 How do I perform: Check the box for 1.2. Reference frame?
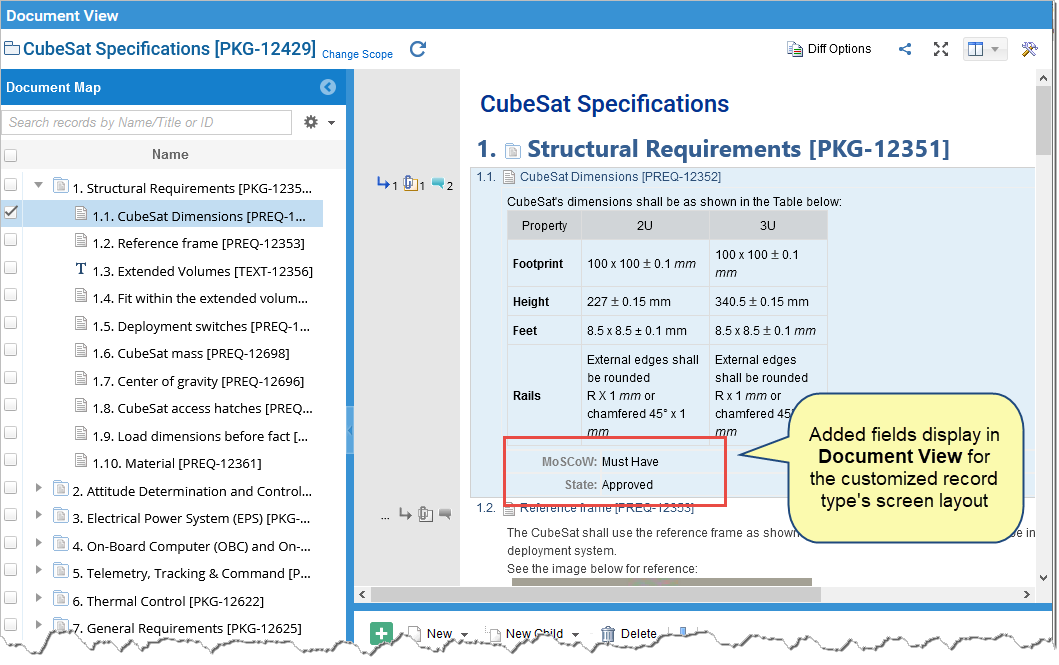pyautogui.click(x=10, y=240)
